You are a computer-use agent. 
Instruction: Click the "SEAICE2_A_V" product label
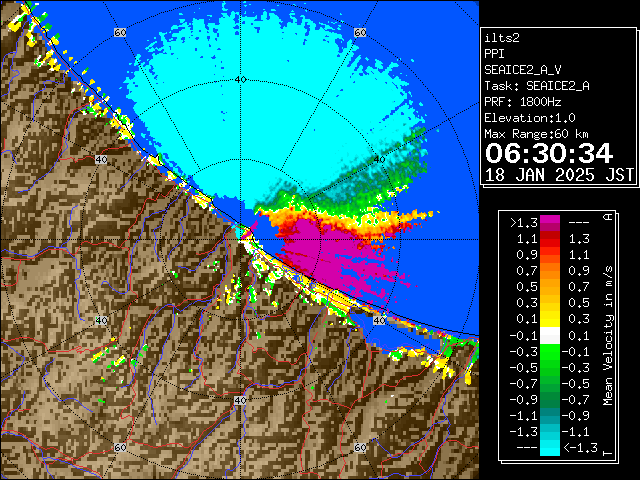pos(522,70)
